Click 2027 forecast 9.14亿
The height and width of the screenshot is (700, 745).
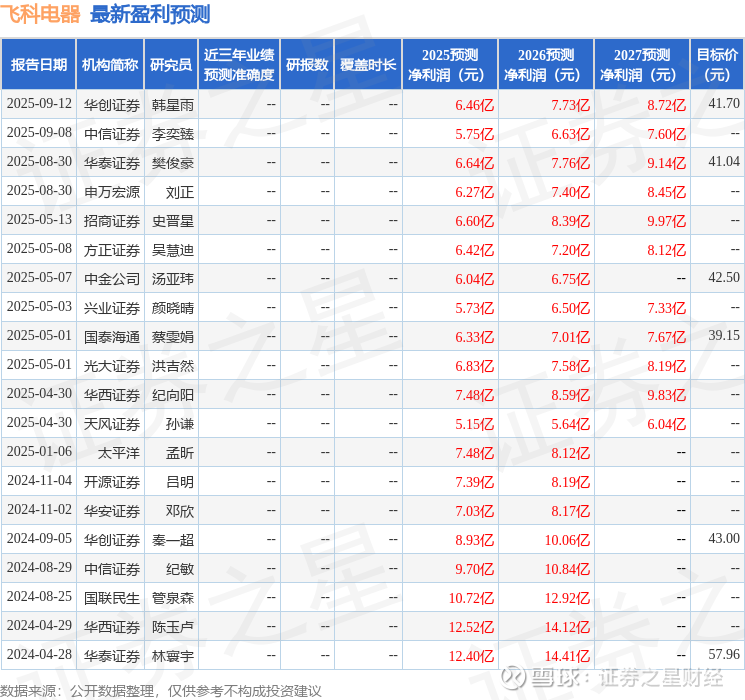(666, 163)
